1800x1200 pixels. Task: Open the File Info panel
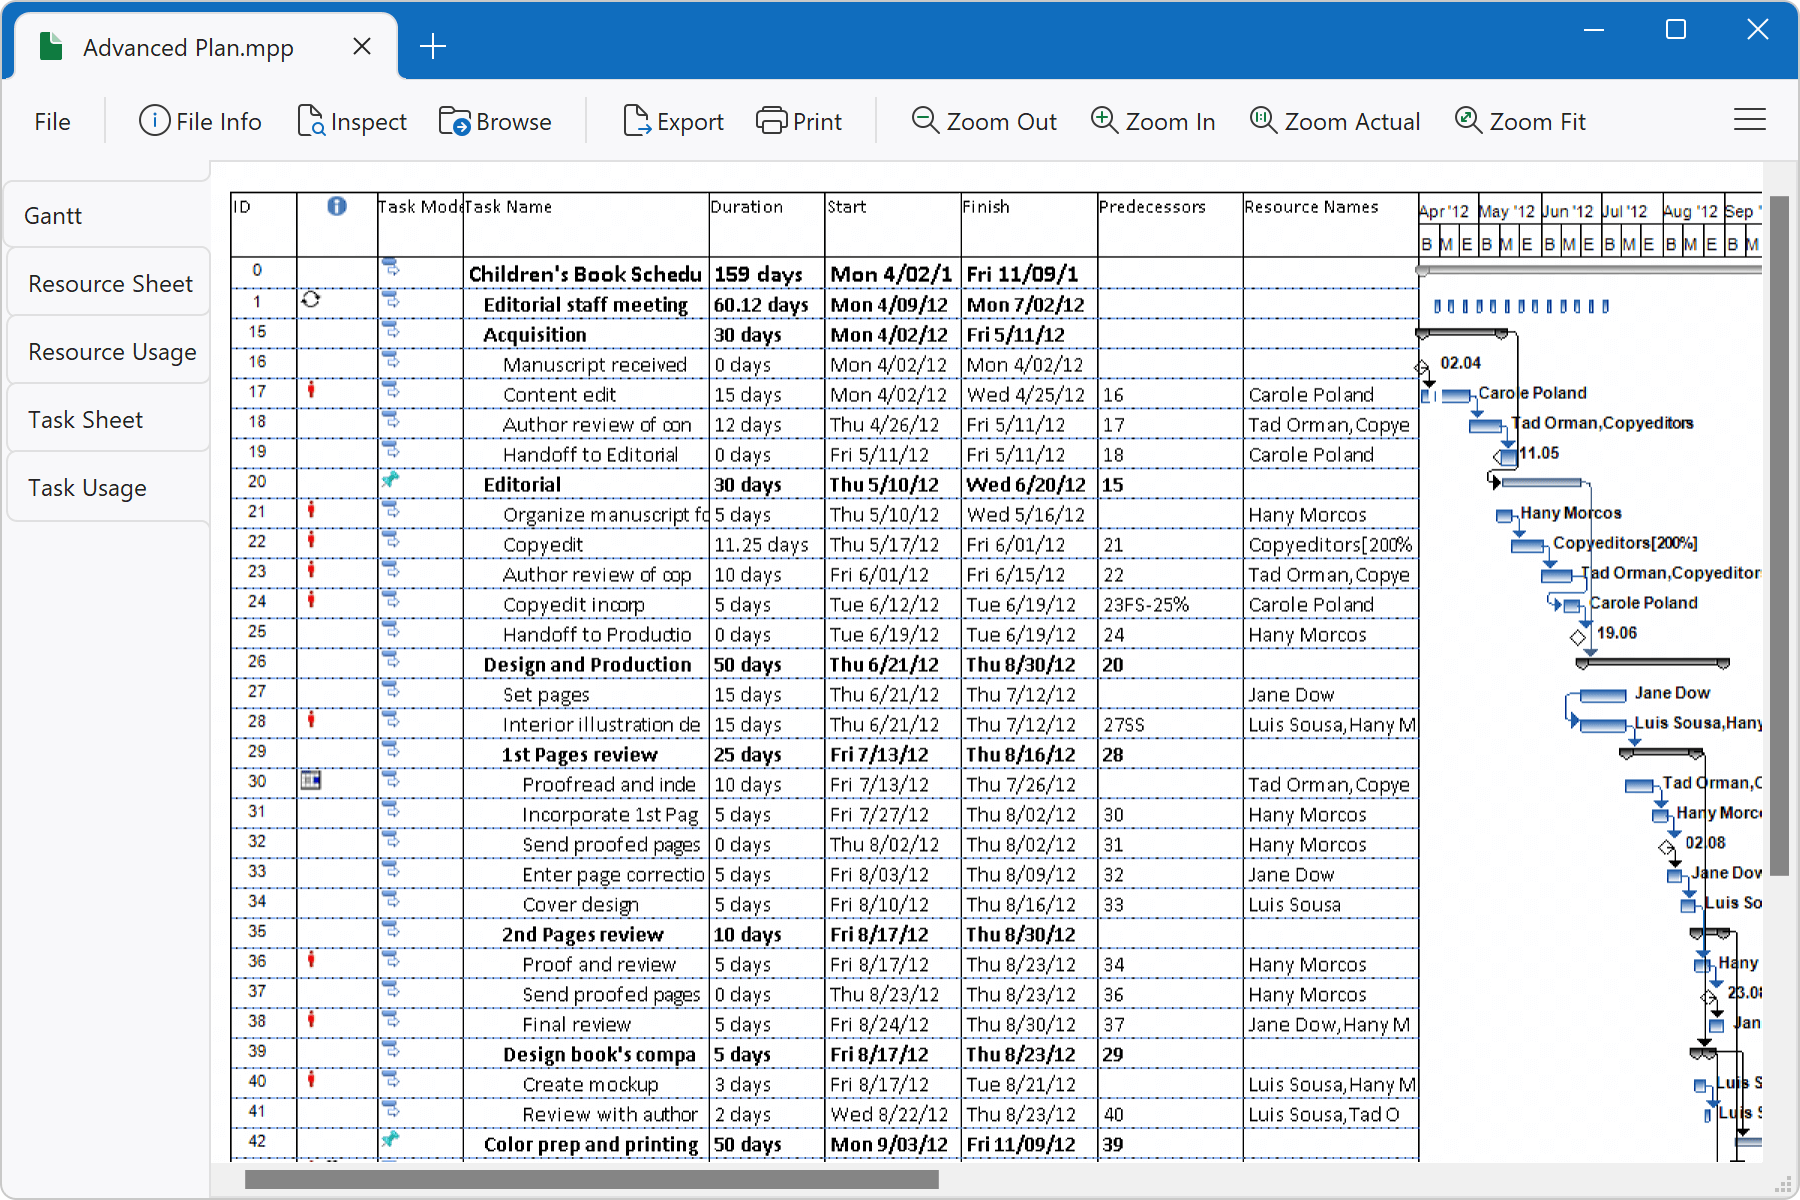click(200, 121)
